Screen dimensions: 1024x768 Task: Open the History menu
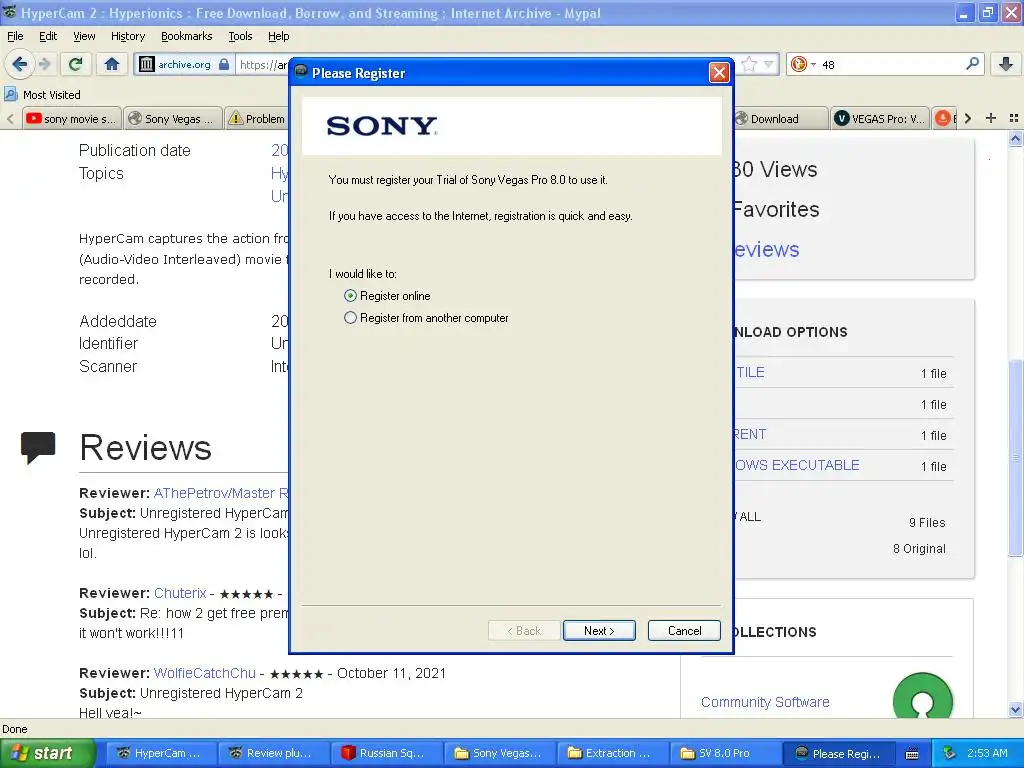(128, 36)
